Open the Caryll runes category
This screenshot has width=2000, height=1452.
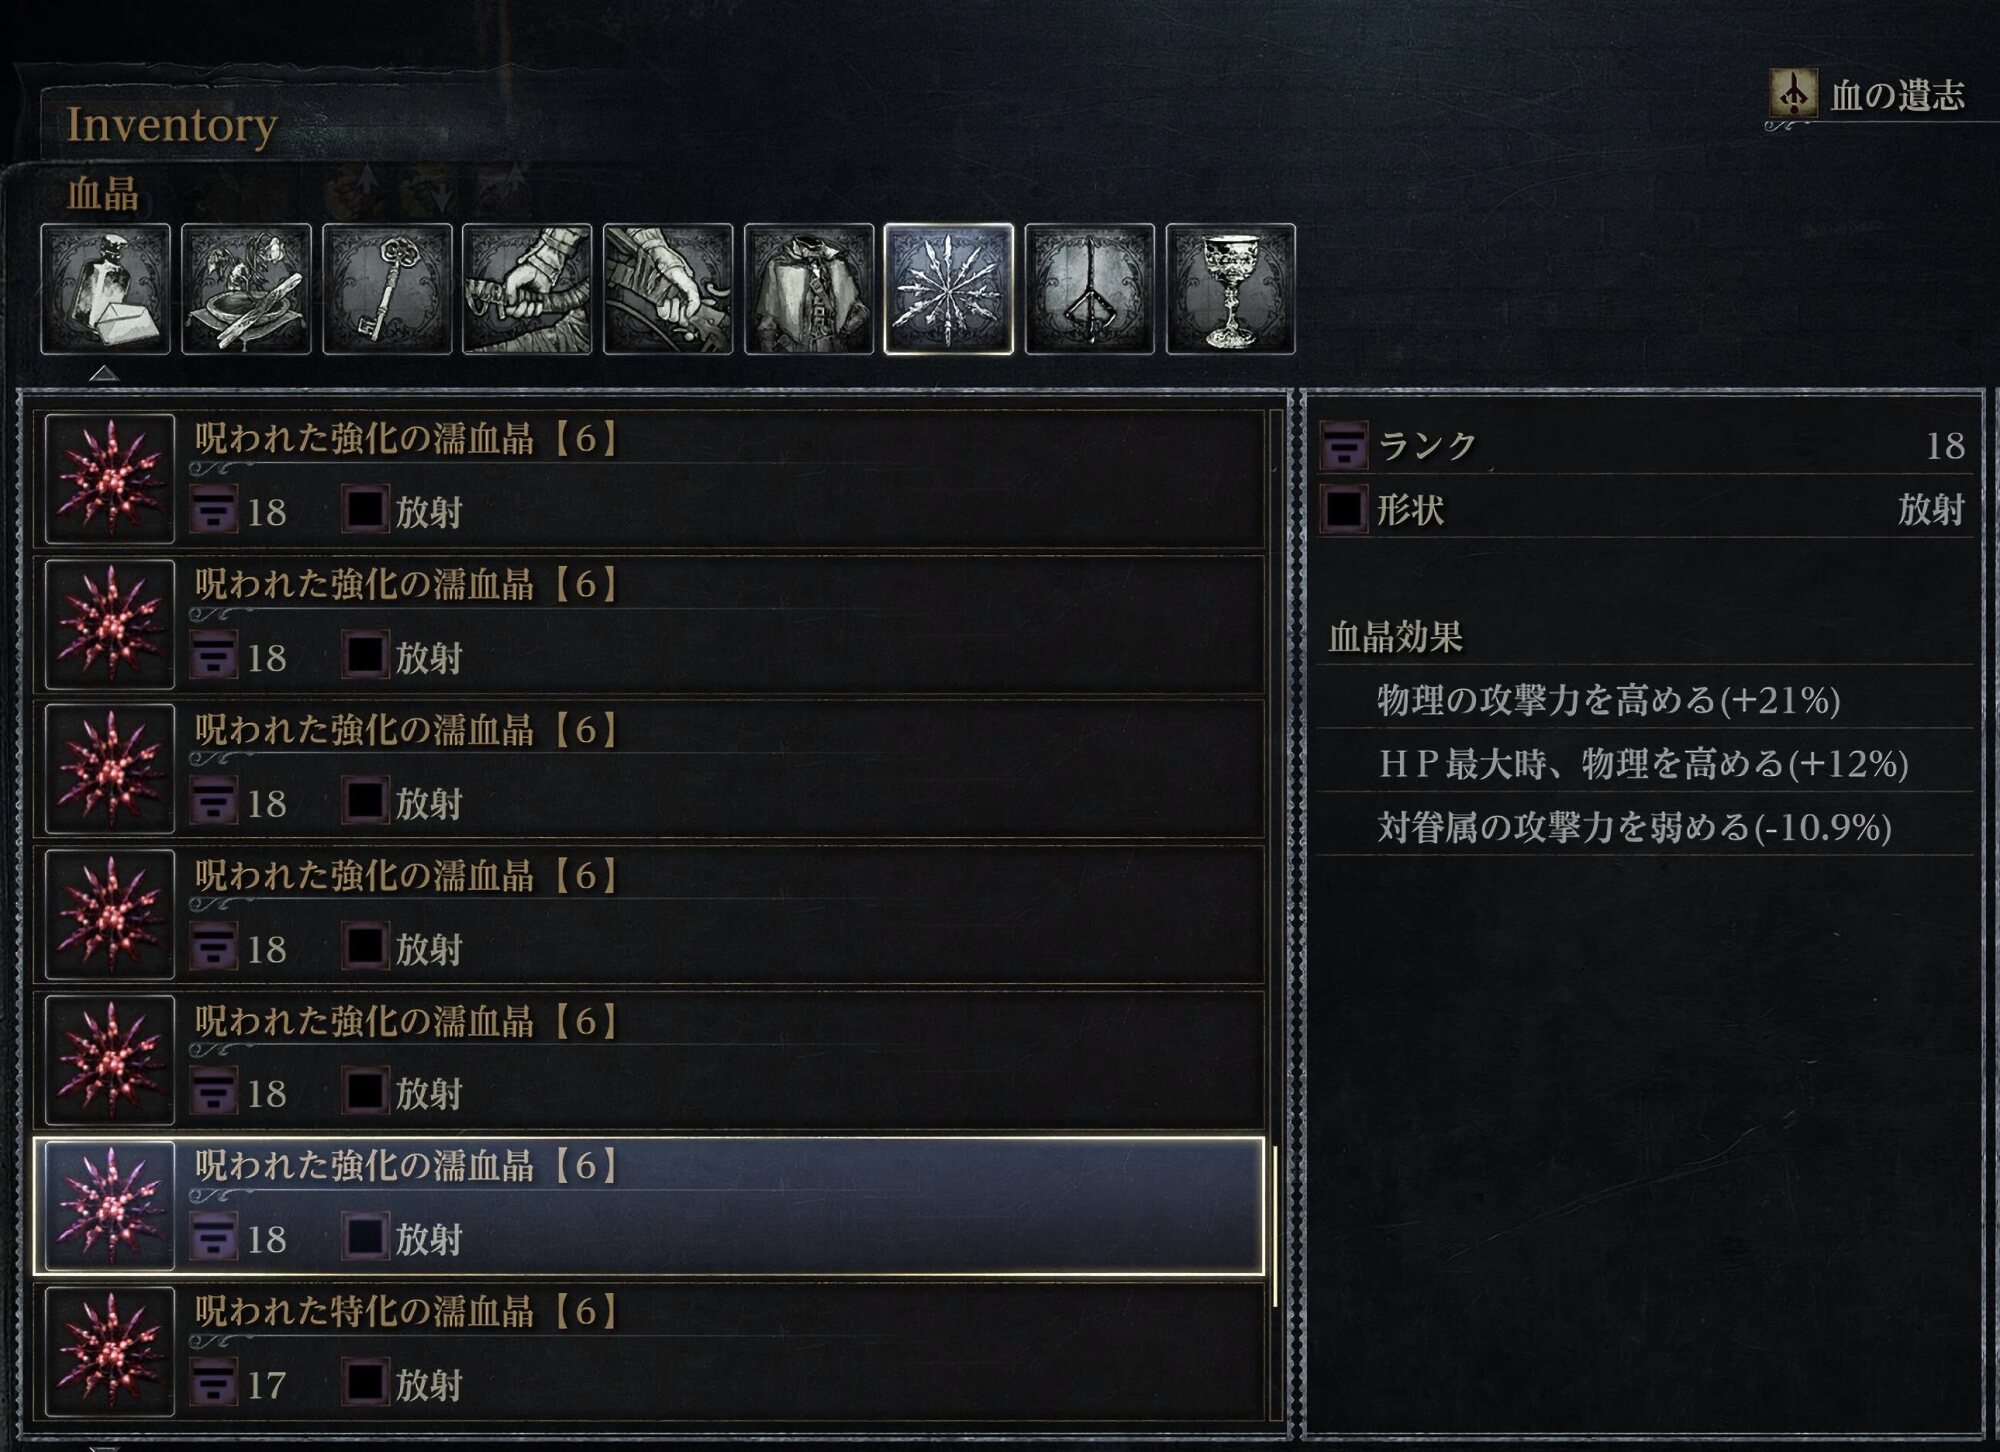coord(1090,289)
